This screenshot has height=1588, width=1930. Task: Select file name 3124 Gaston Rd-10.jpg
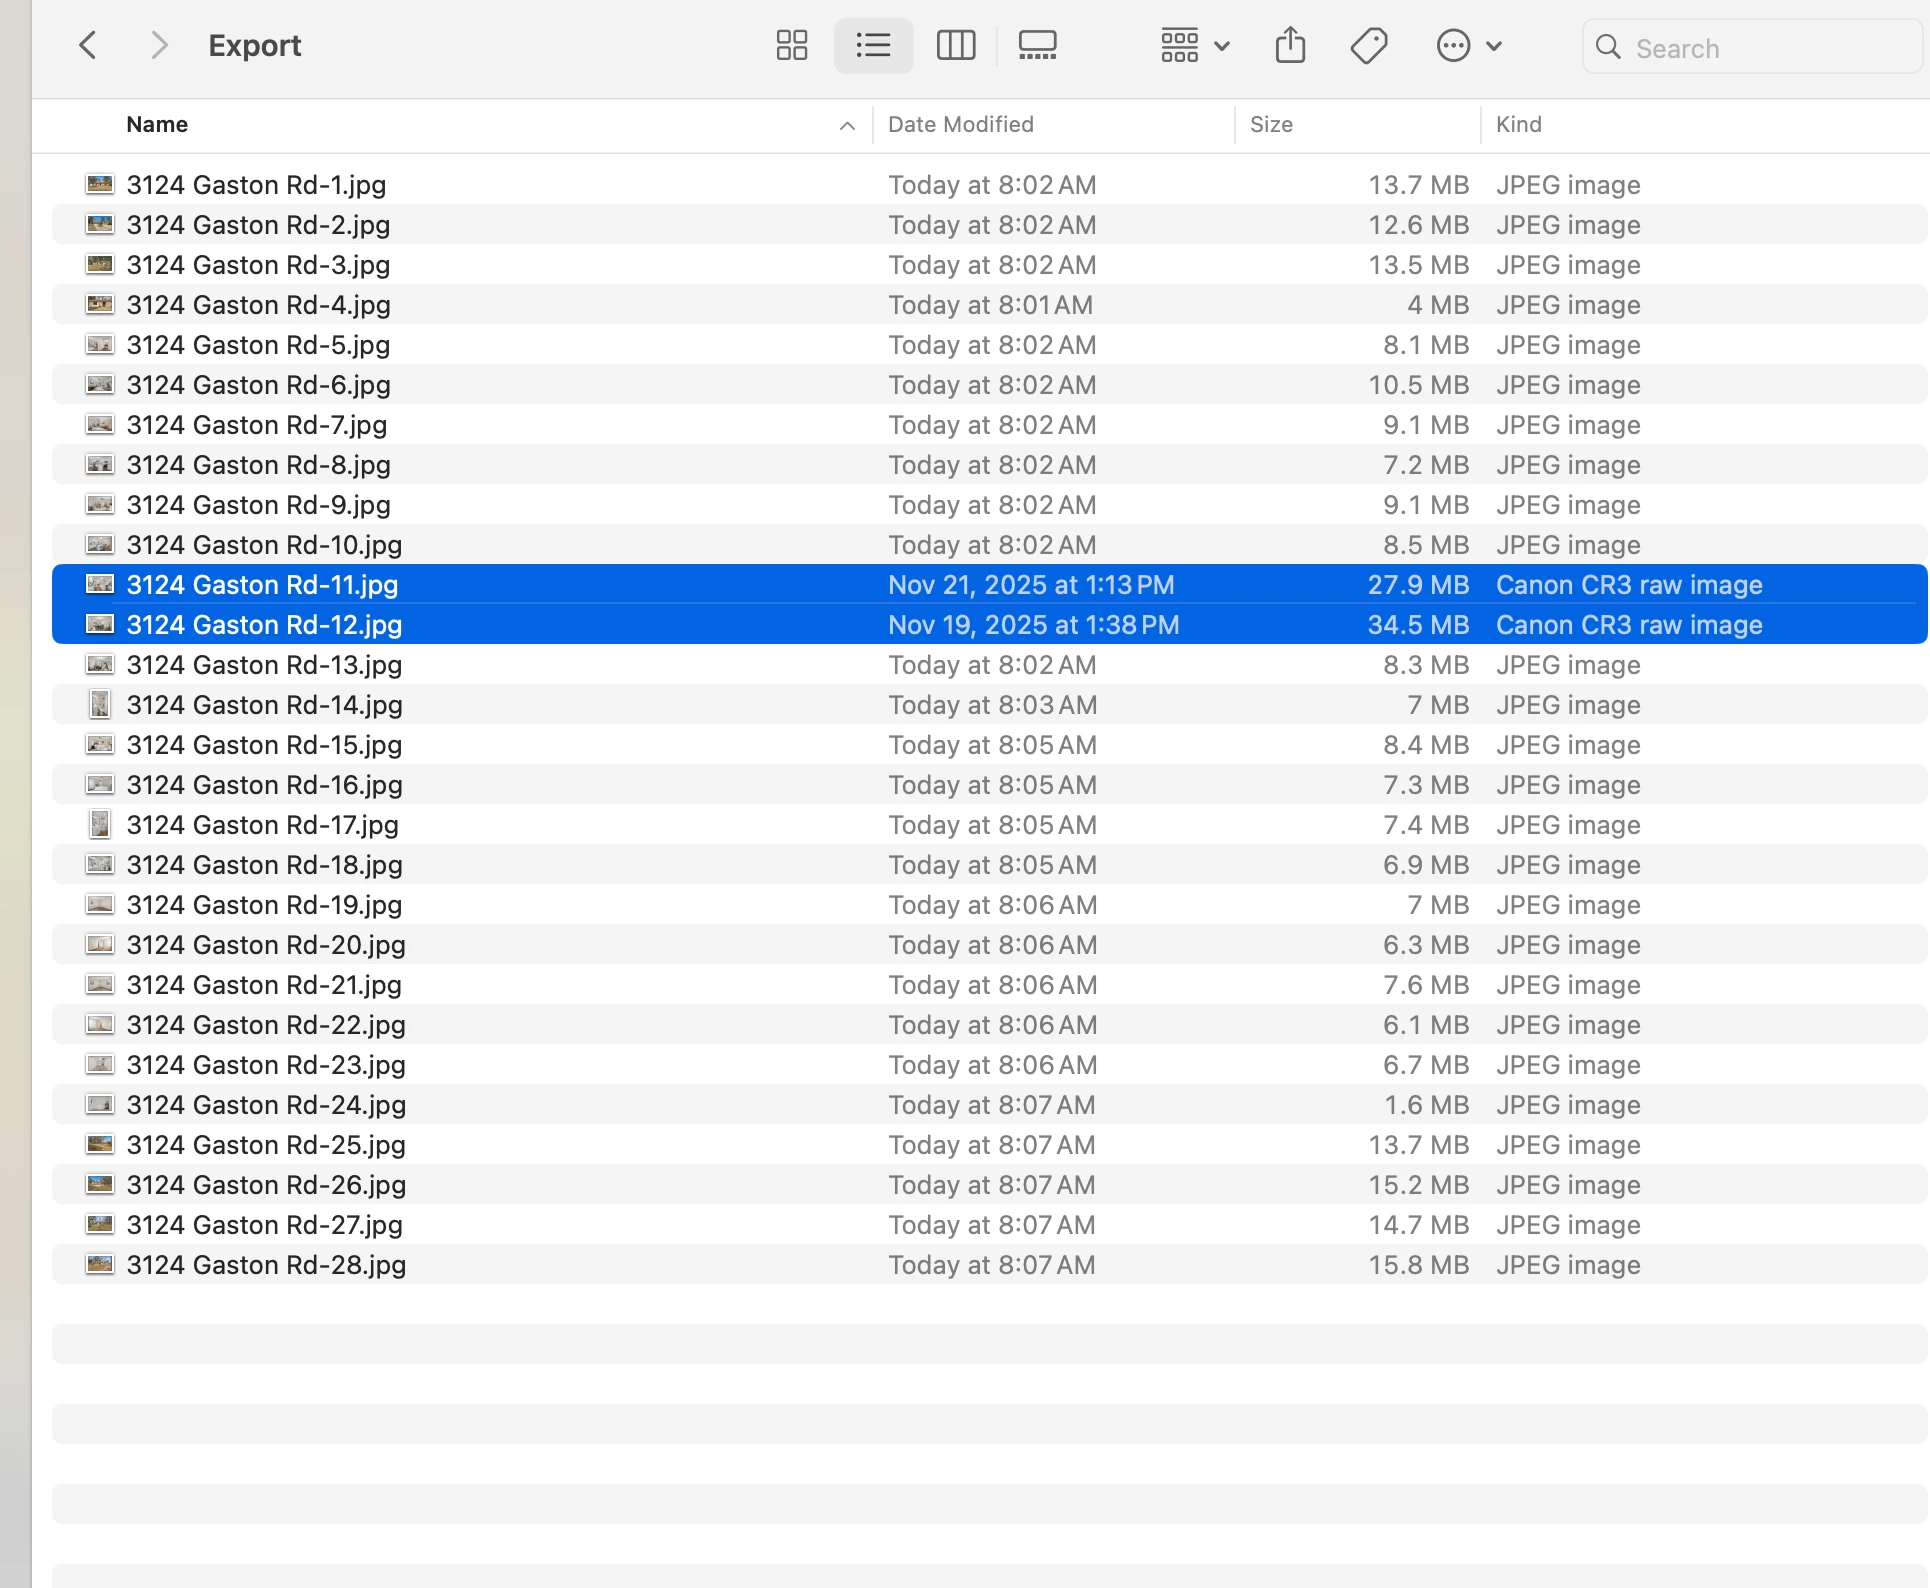coord(264,545)
